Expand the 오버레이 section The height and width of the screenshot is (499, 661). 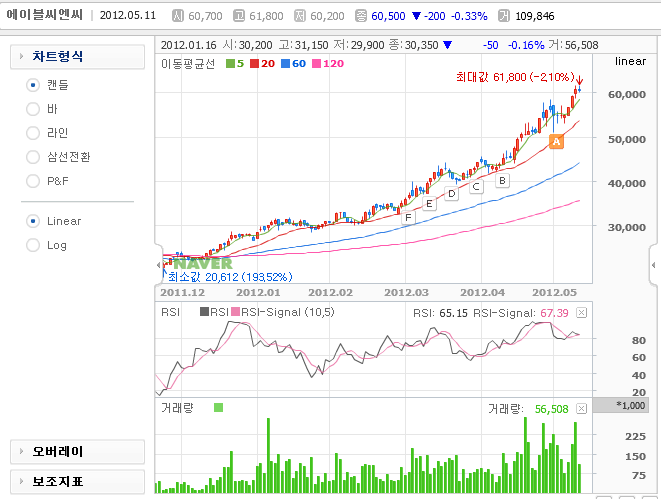click(x=76, y=452)
